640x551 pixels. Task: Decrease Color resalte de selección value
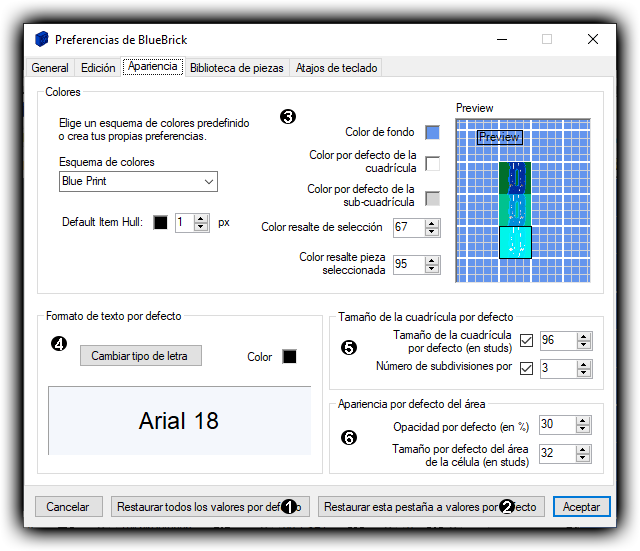(431, 232)
